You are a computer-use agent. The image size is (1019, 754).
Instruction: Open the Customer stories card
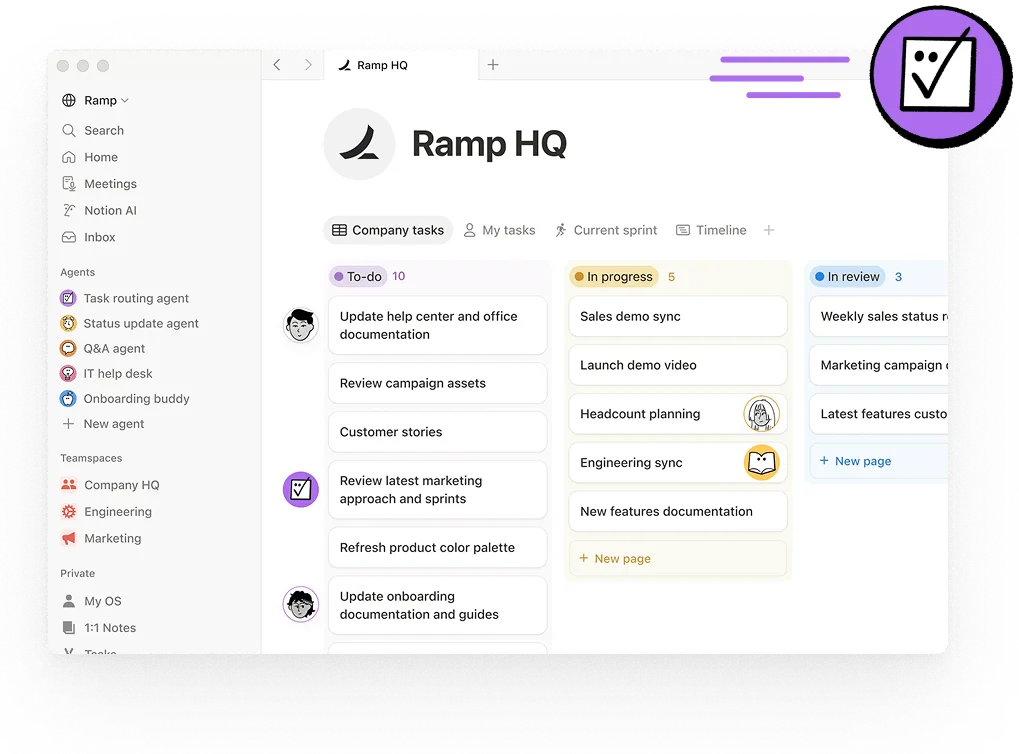[437, 432]
